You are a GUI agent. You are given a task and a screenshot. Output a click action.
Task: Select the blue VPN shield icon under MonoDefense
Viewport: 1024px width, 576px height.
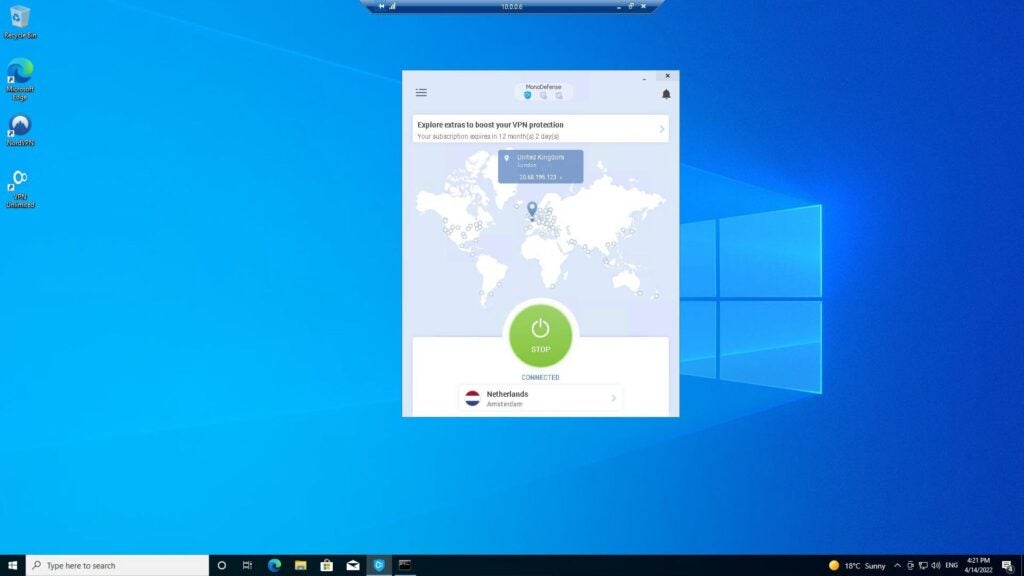click(528, 95)
